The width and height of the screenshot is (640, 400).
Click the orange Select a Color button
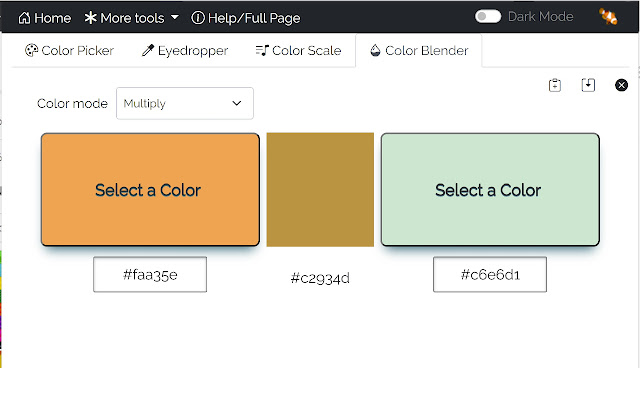pyautogui.click(x=150, y=190)
